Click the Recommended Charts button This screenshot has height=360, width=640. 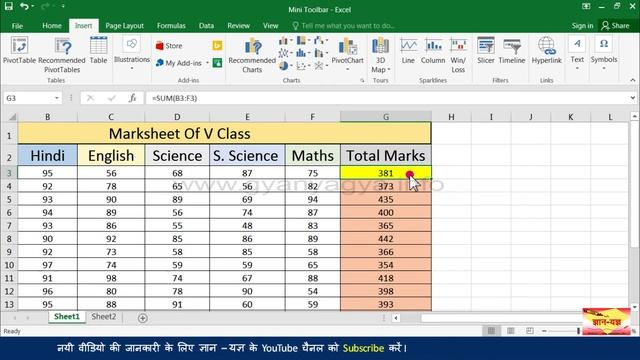[x=252, y=55]
